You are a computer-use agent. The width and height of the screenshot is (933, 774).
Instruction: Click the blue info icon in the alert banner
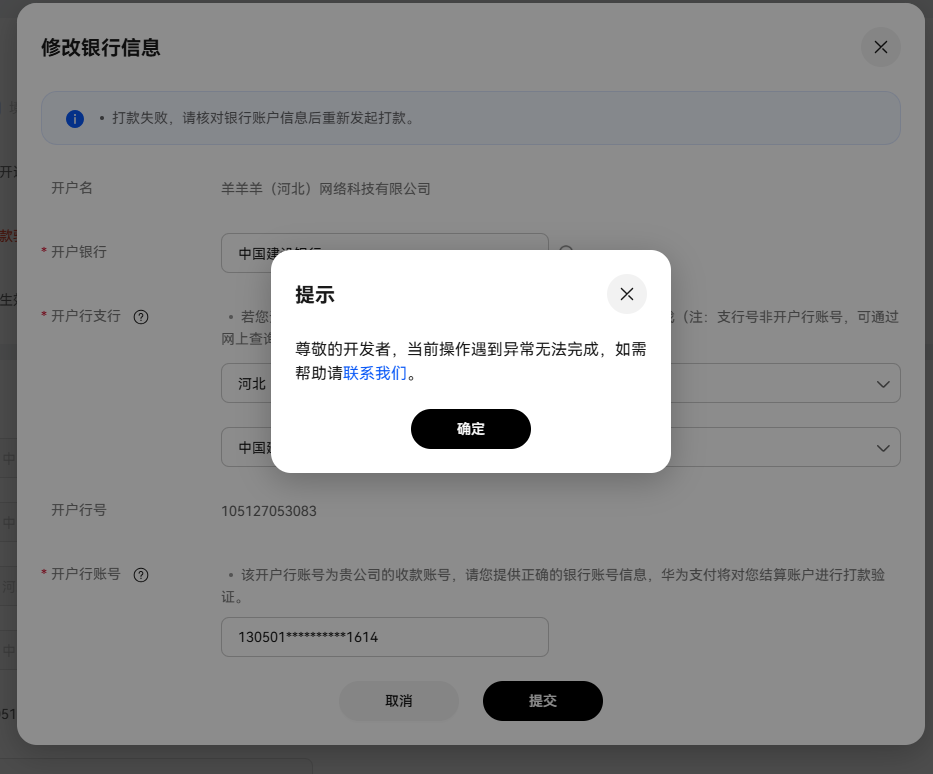point(74,118)
